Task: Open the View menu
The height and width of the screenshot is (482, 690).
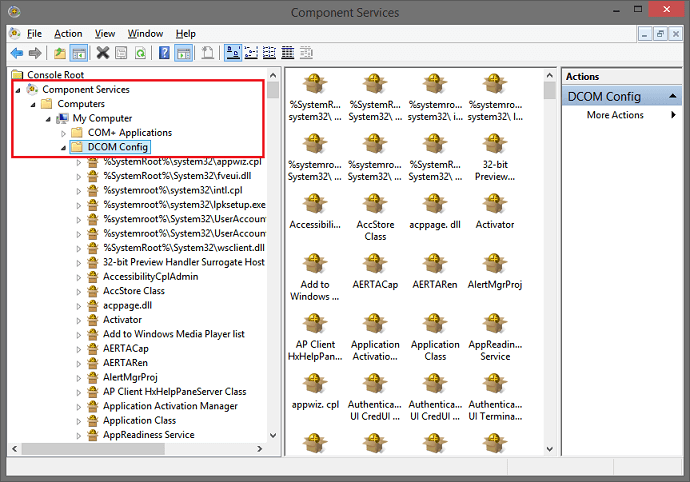Action: pos(105,33)
